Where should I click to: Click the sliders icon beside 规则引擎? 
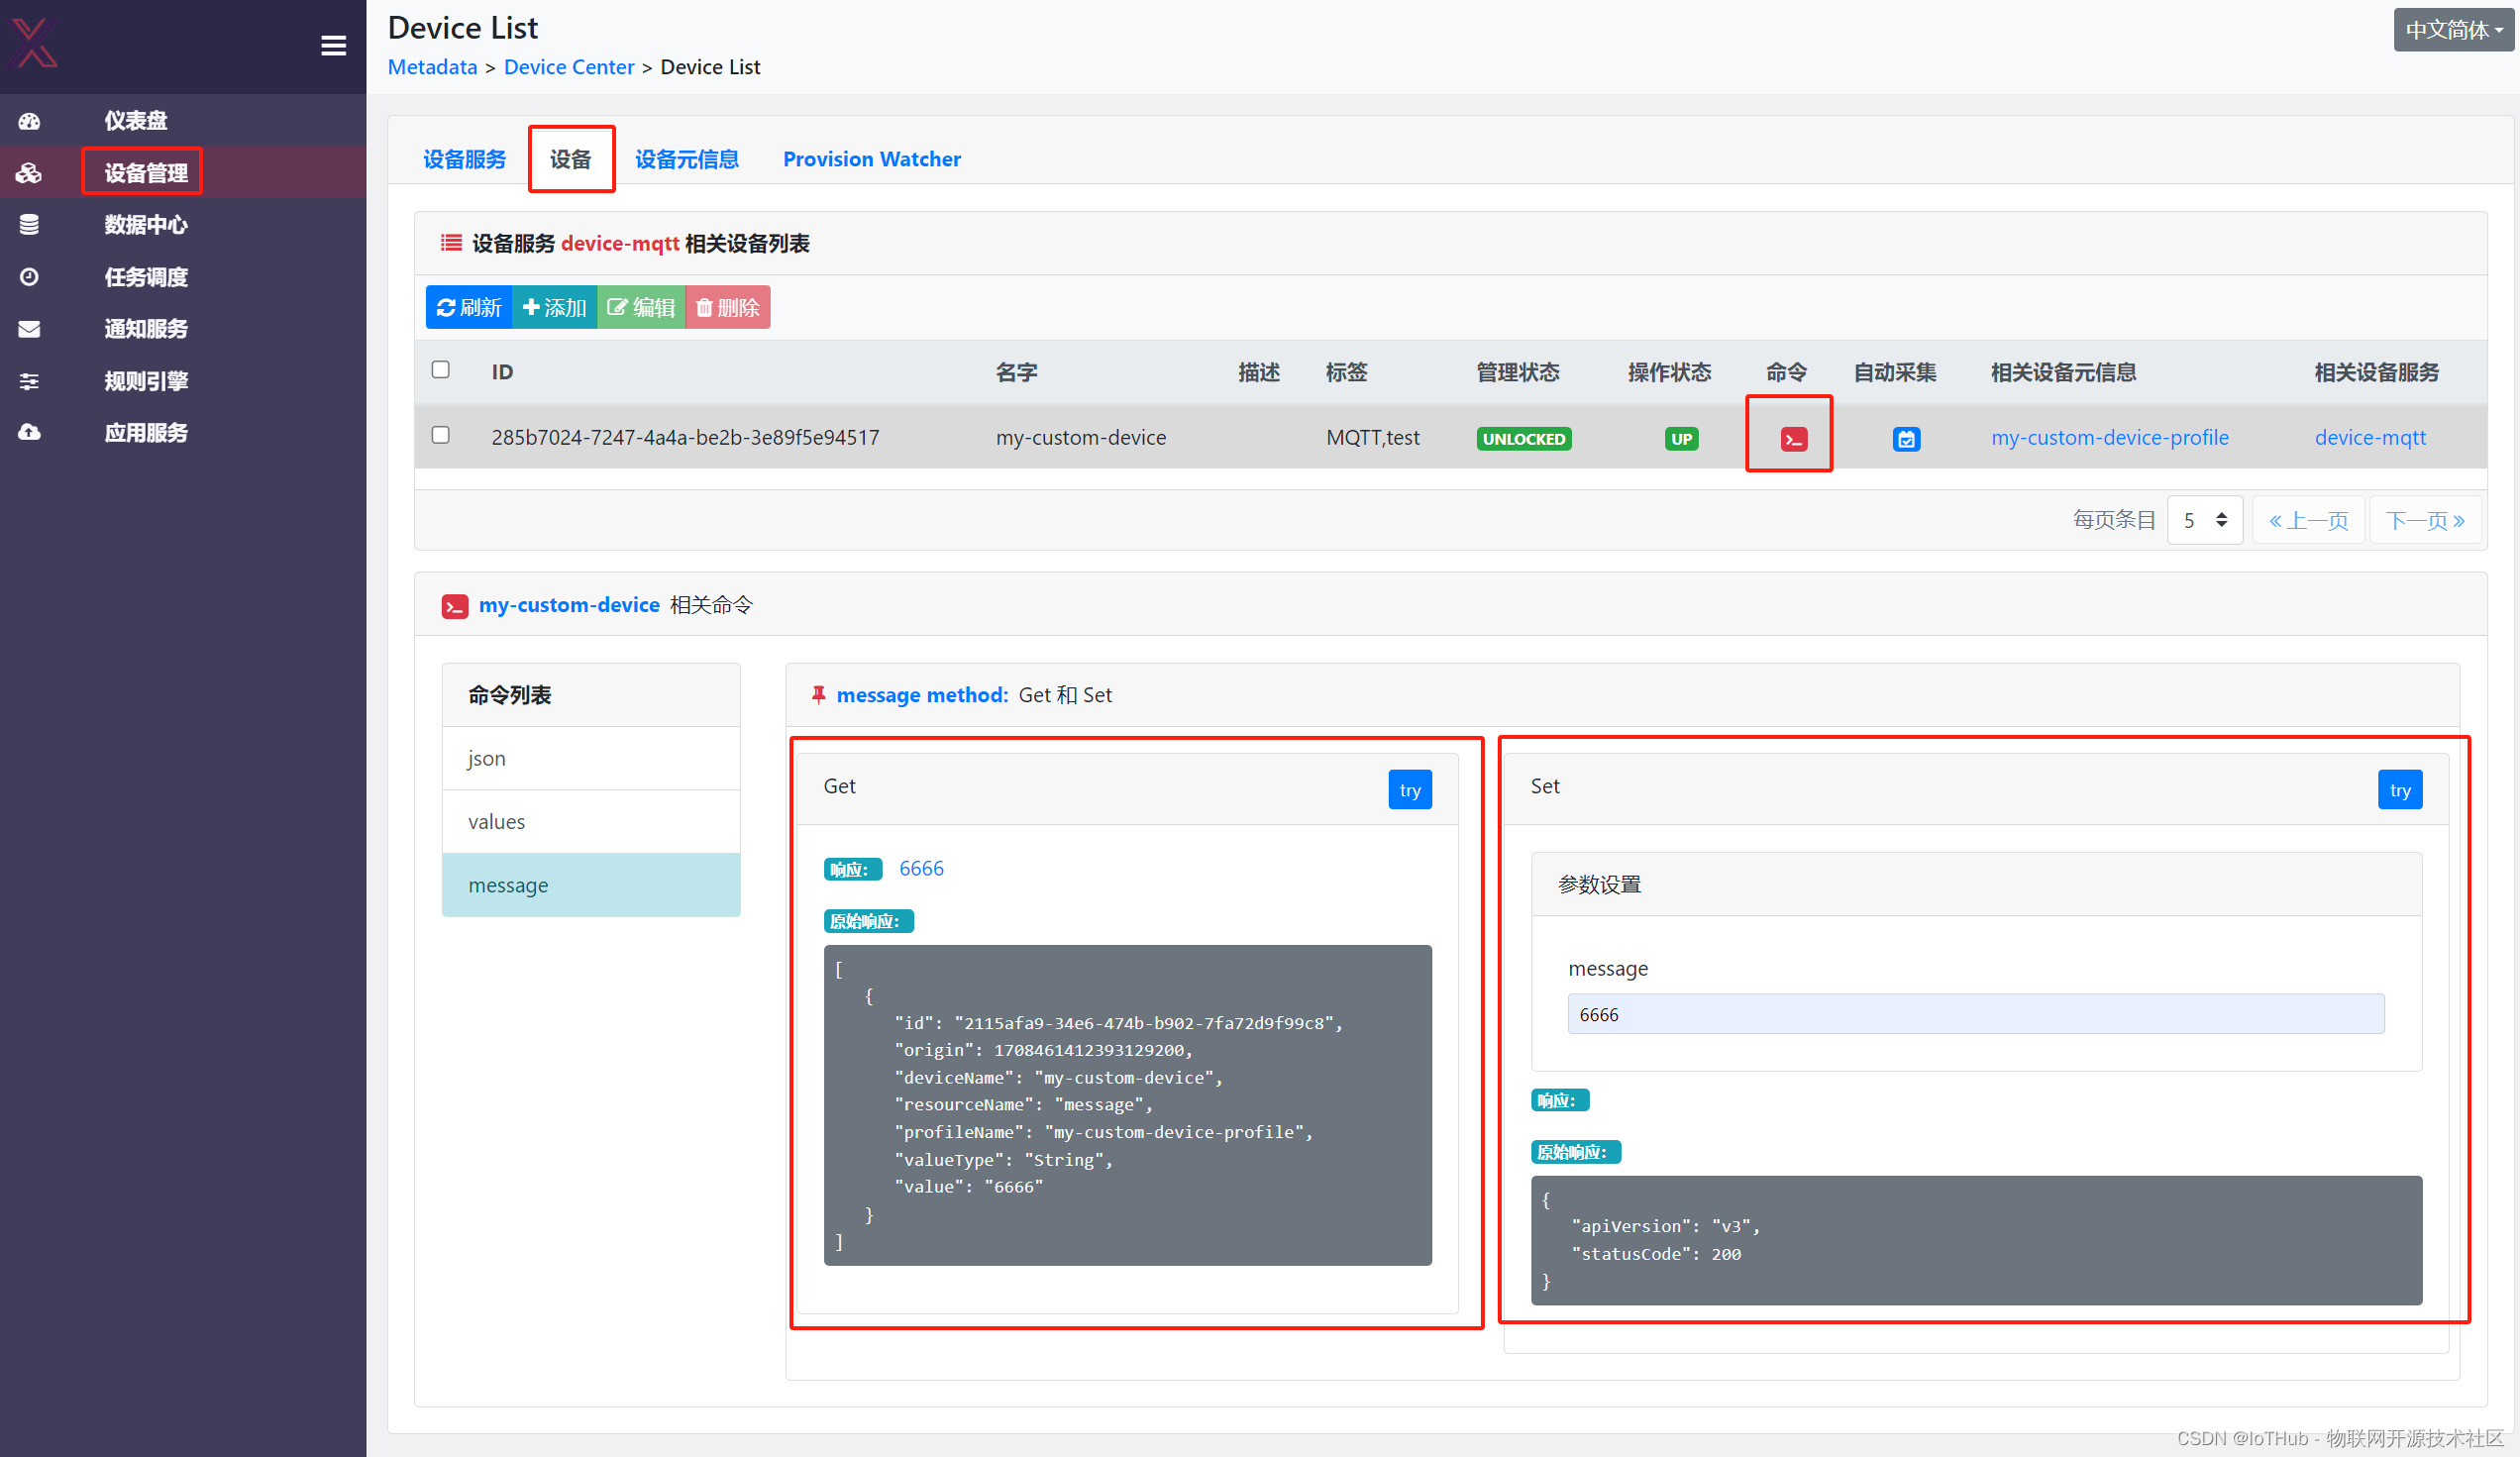point(29,381)
